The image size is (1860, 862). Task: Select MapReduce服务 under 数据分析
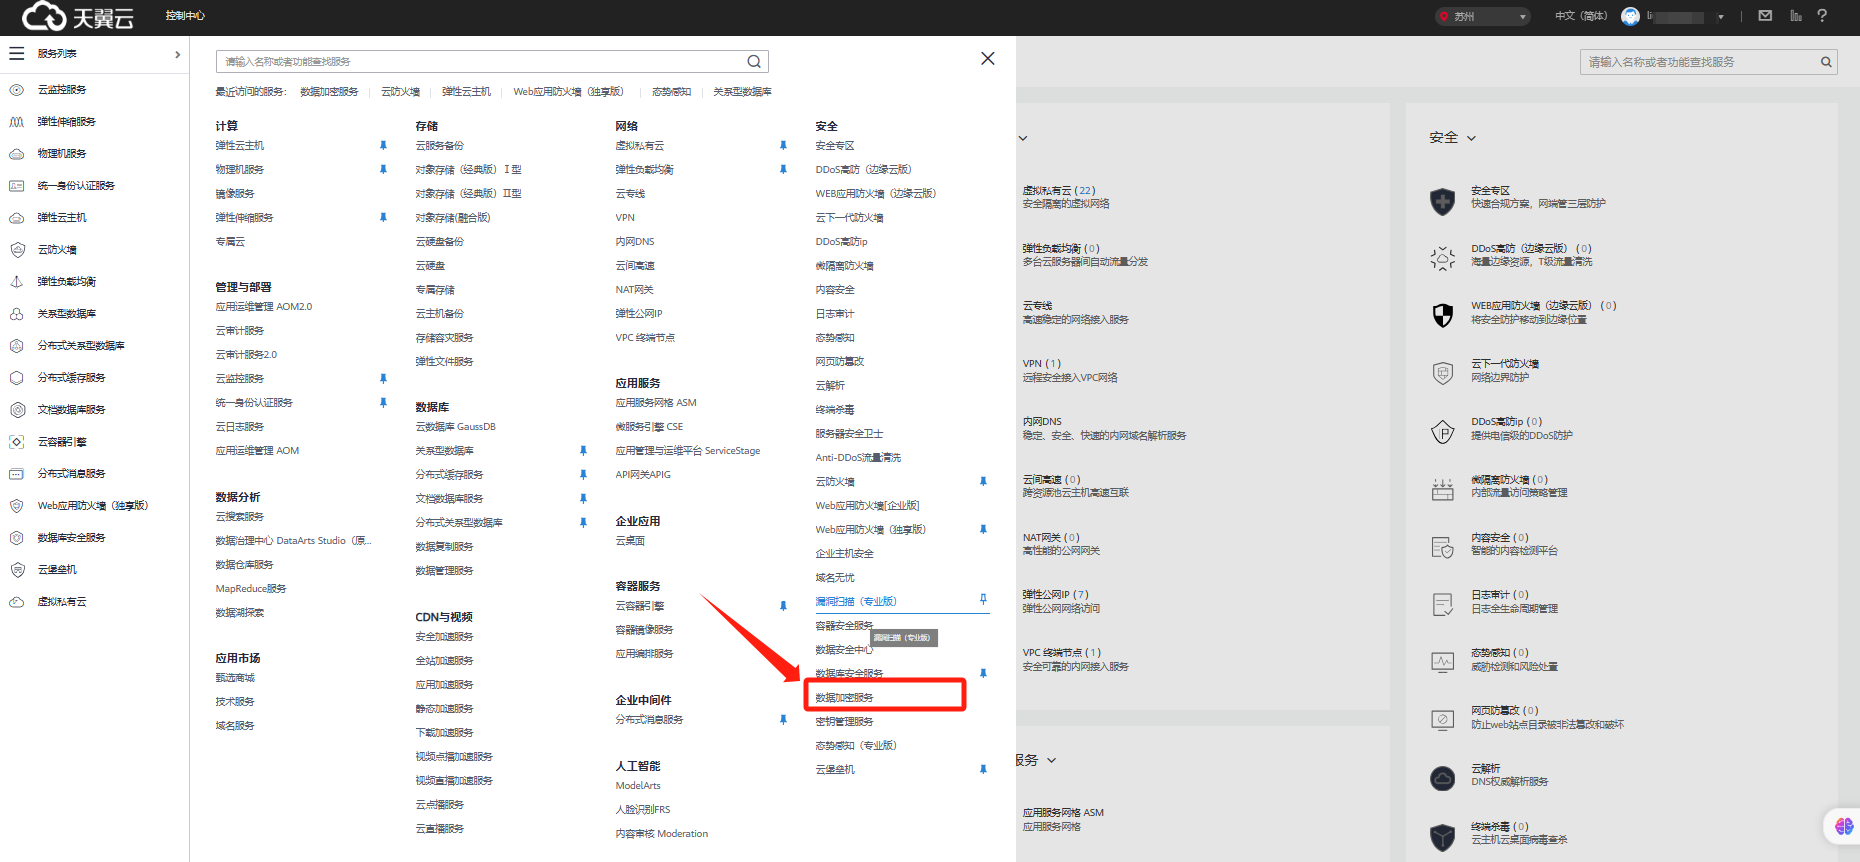coord(251,589)
